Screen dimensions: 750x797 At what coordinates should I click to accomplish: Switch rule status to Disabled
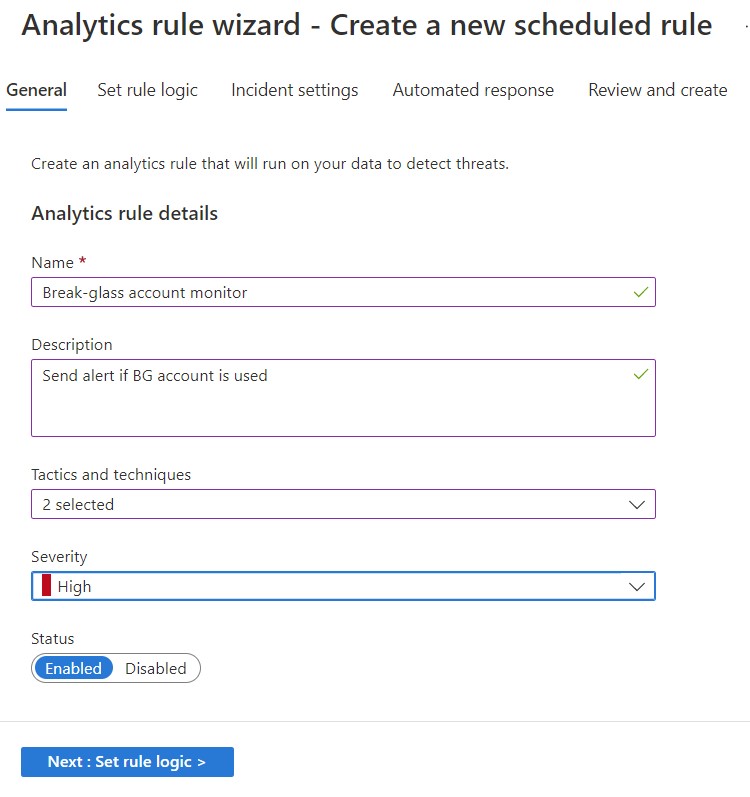(156, 668)
